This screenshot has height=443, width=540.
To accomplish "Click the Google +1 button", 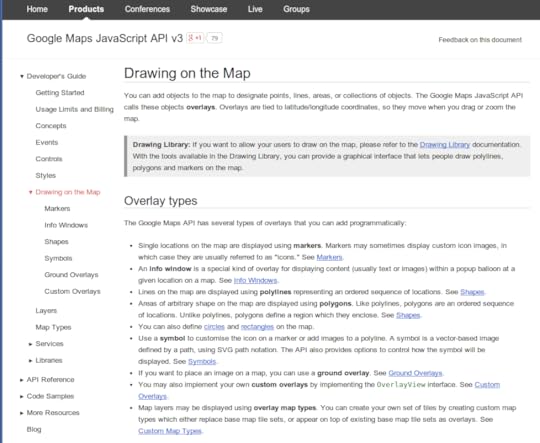I will pos(195,38).
